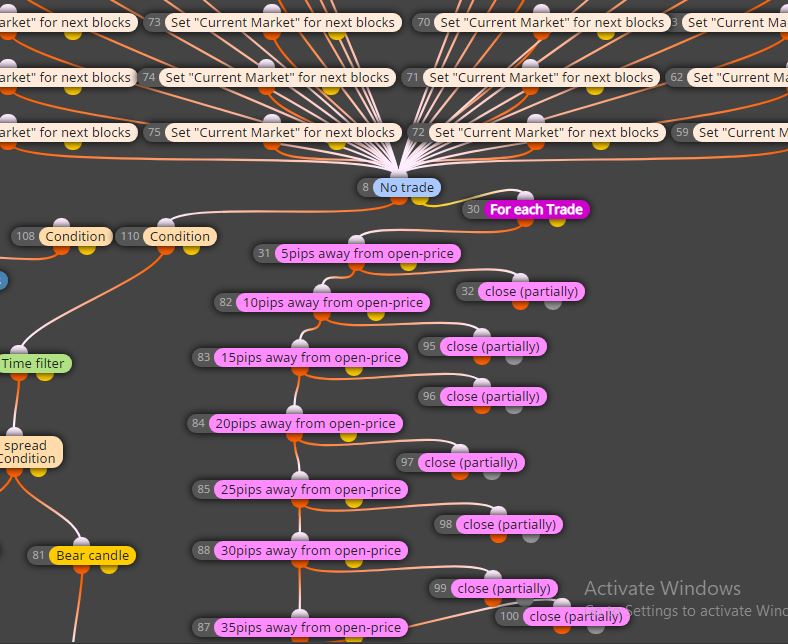Select "15pips away from open-price" block
The height and width of the screenshot is (644, 788).
tap(311, 357)
